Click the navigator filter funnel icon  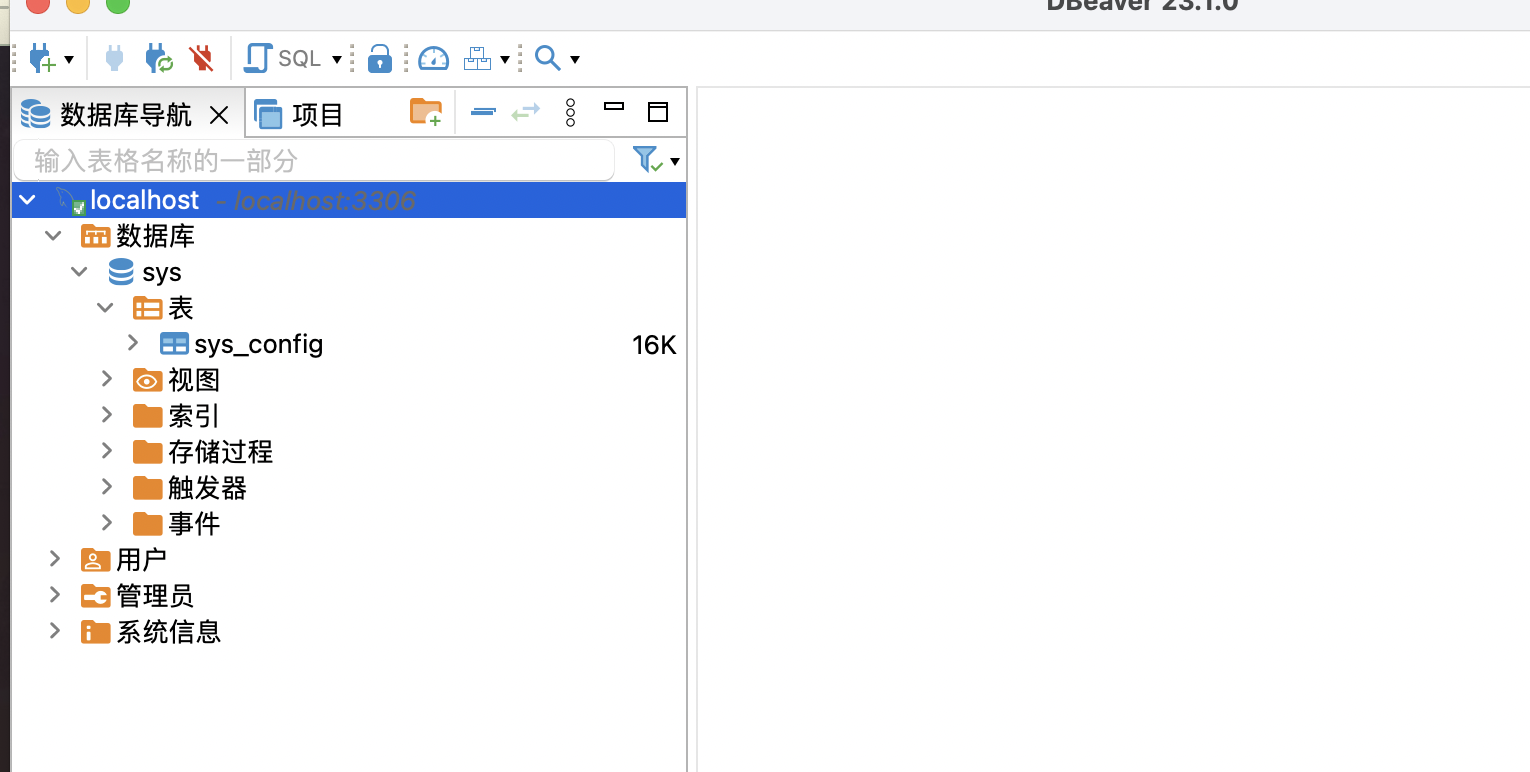pyautogui.click(x=646, y=159)
